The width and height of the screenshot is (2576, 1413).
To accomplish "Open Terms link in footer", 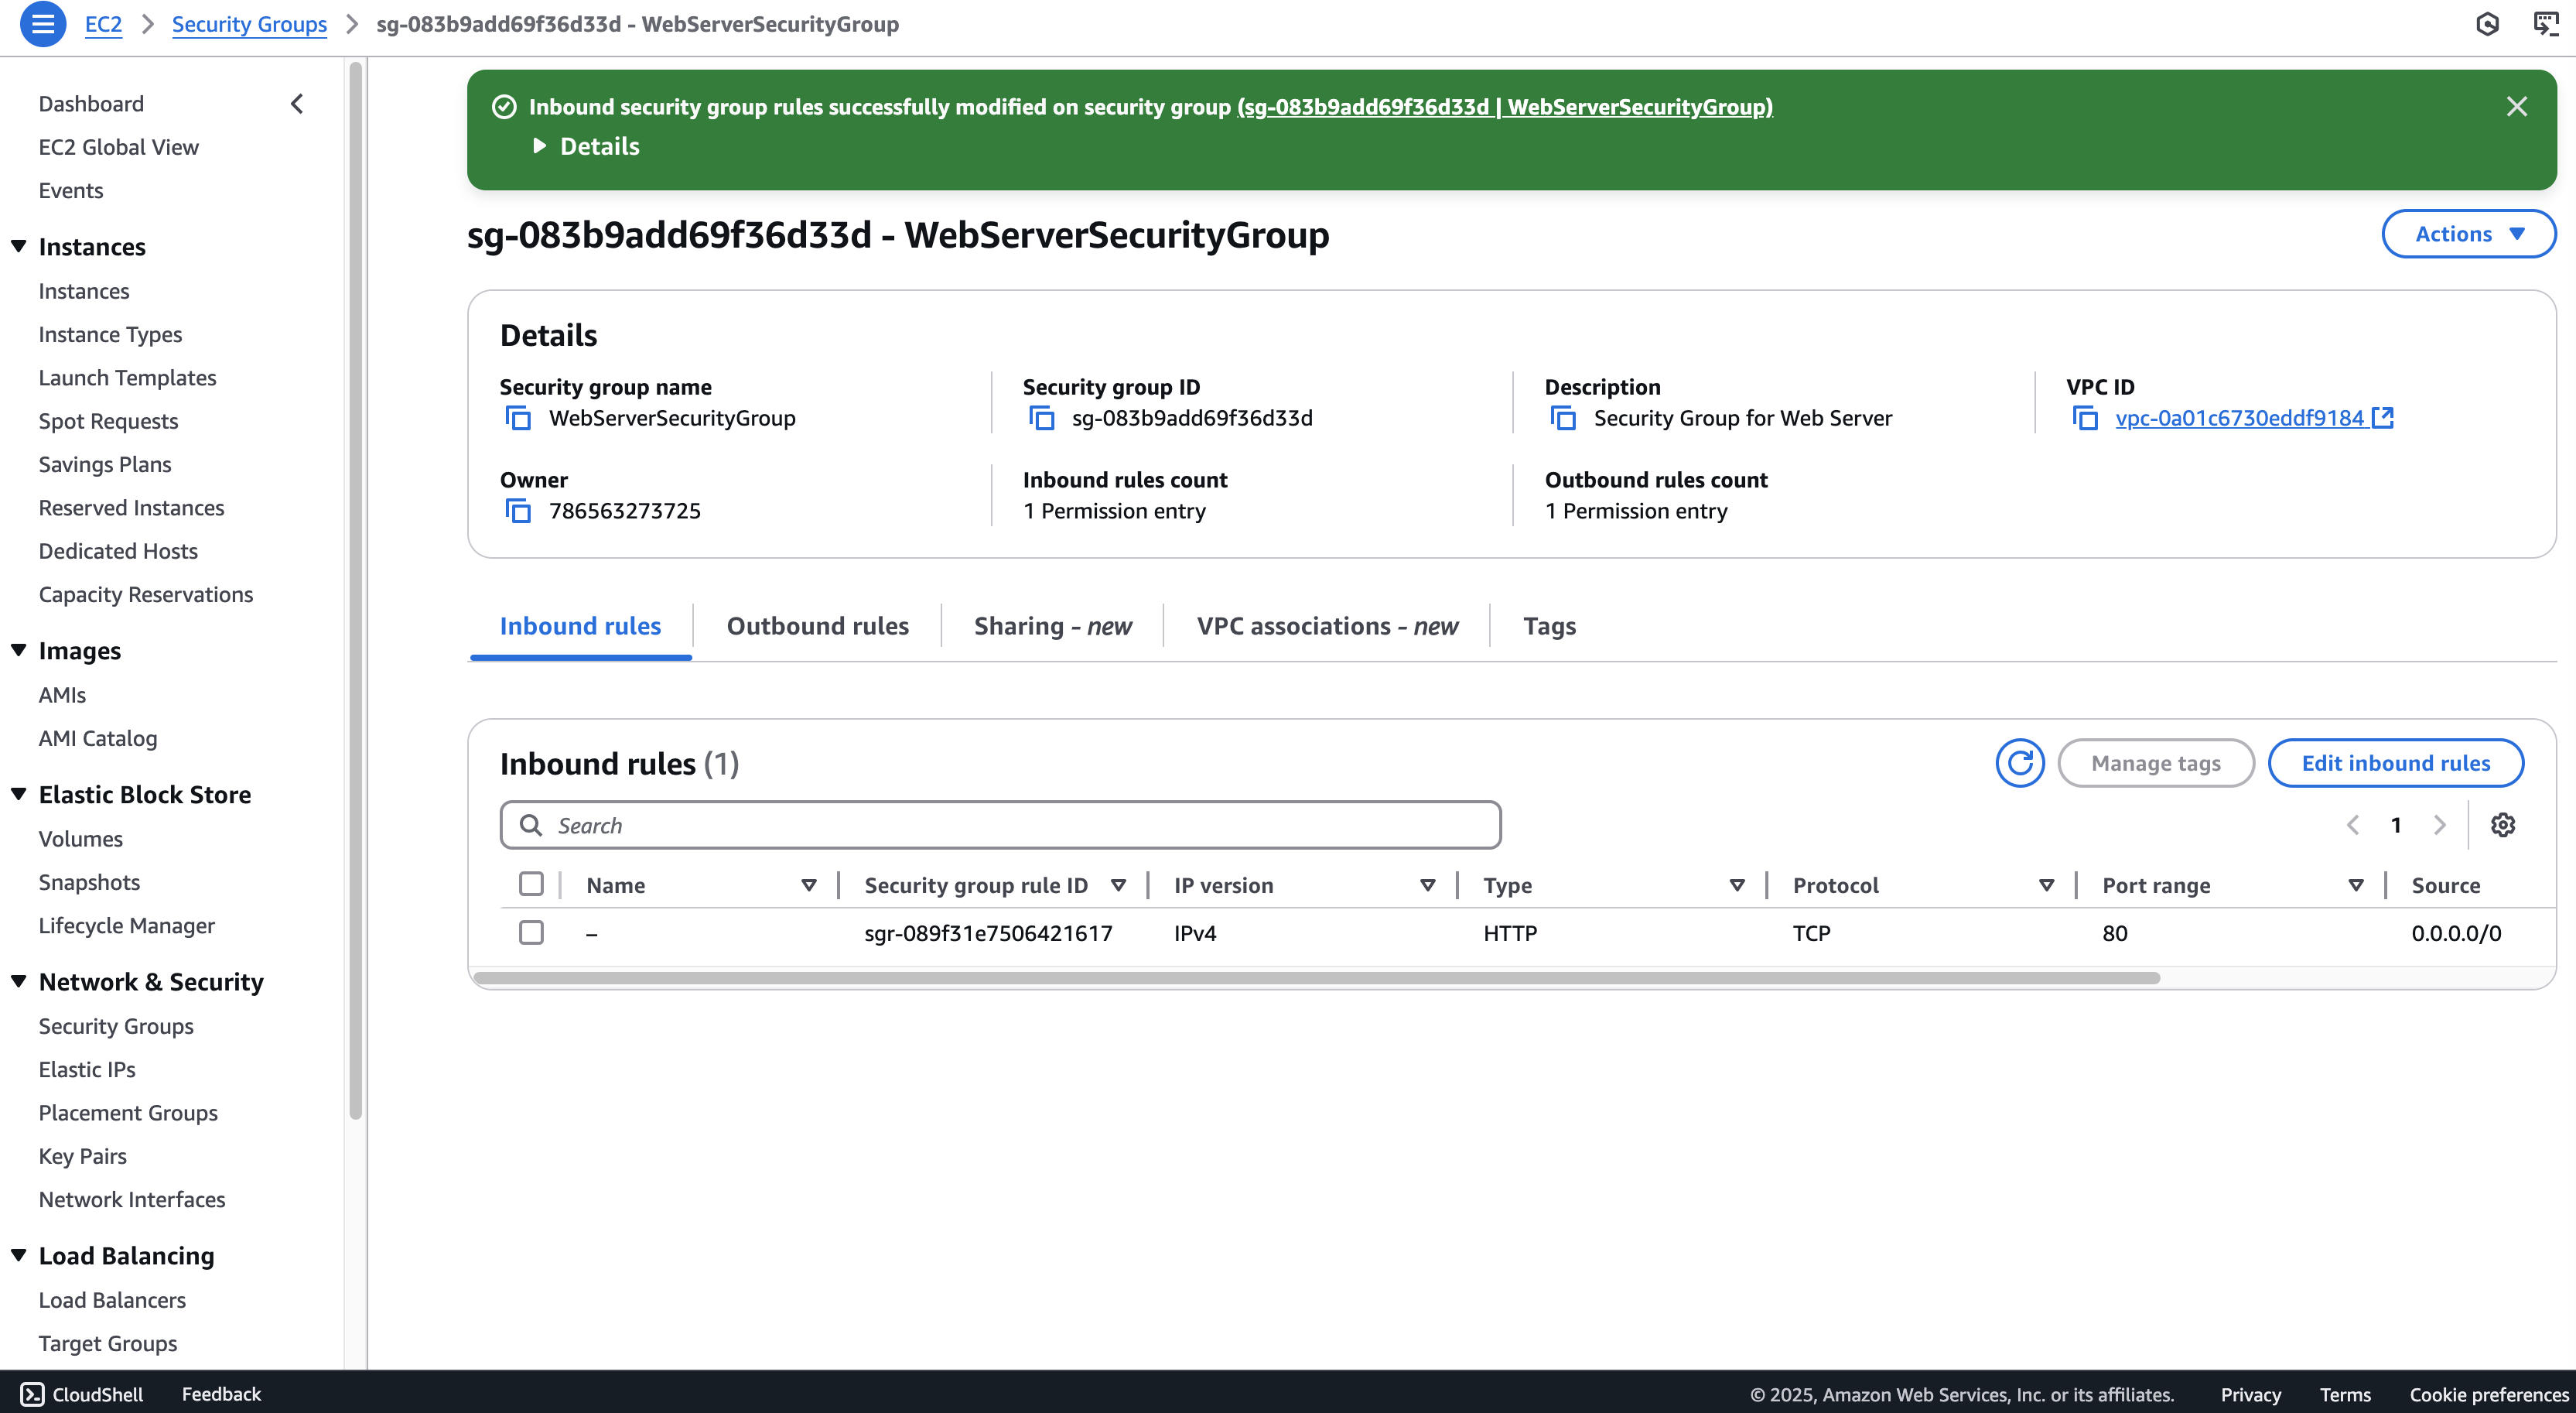I will pos(2345,1394).
